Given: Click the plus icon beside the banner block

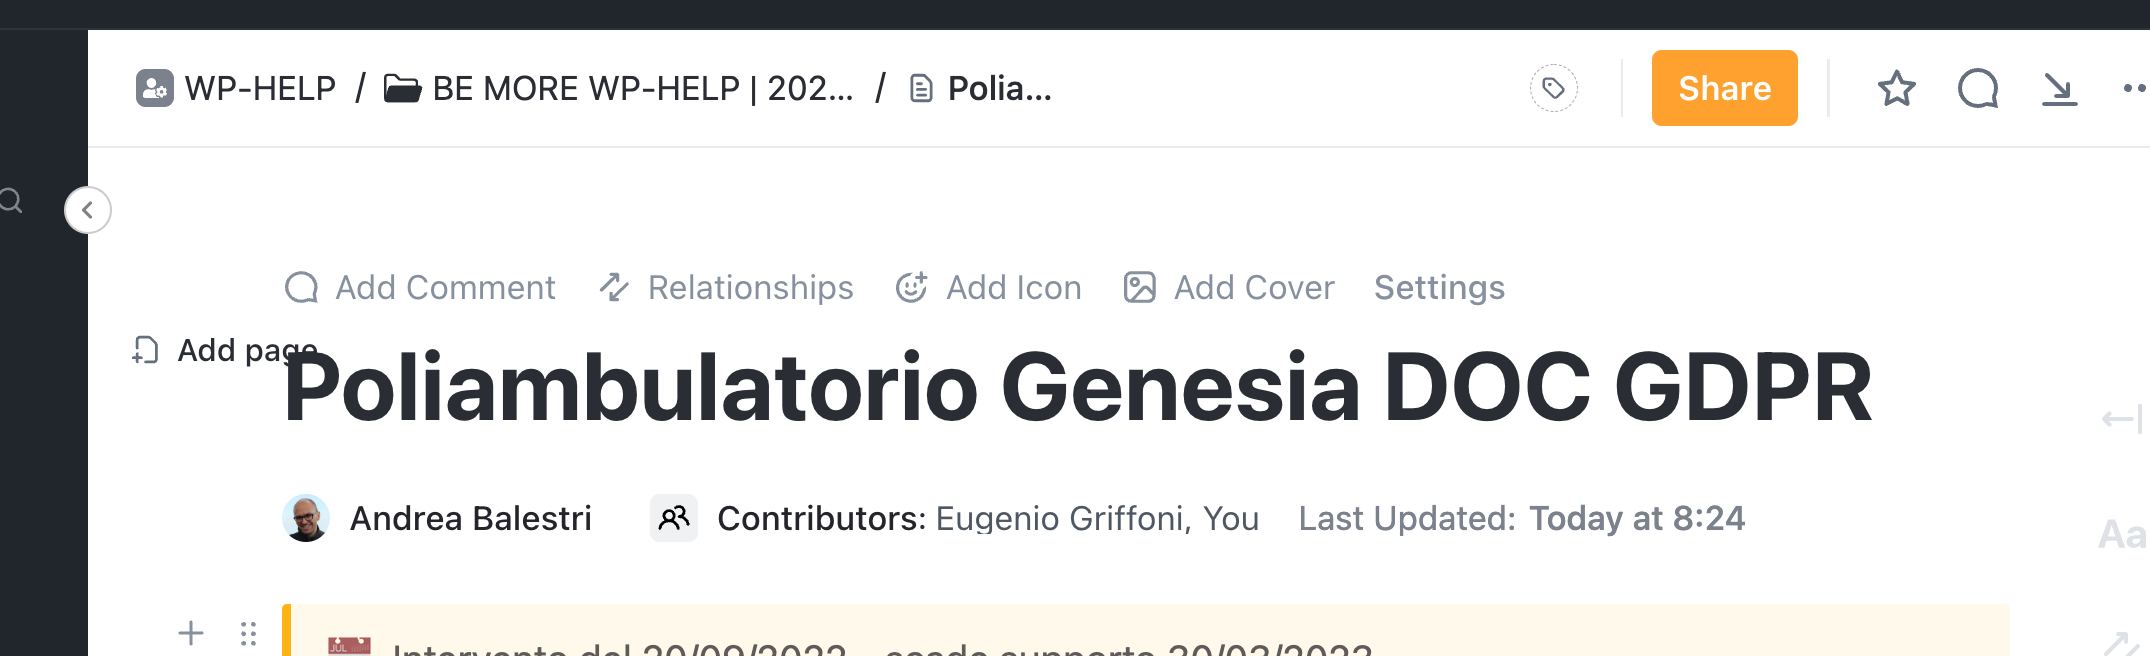Looking at the screenshot, I should pos(191,633).
